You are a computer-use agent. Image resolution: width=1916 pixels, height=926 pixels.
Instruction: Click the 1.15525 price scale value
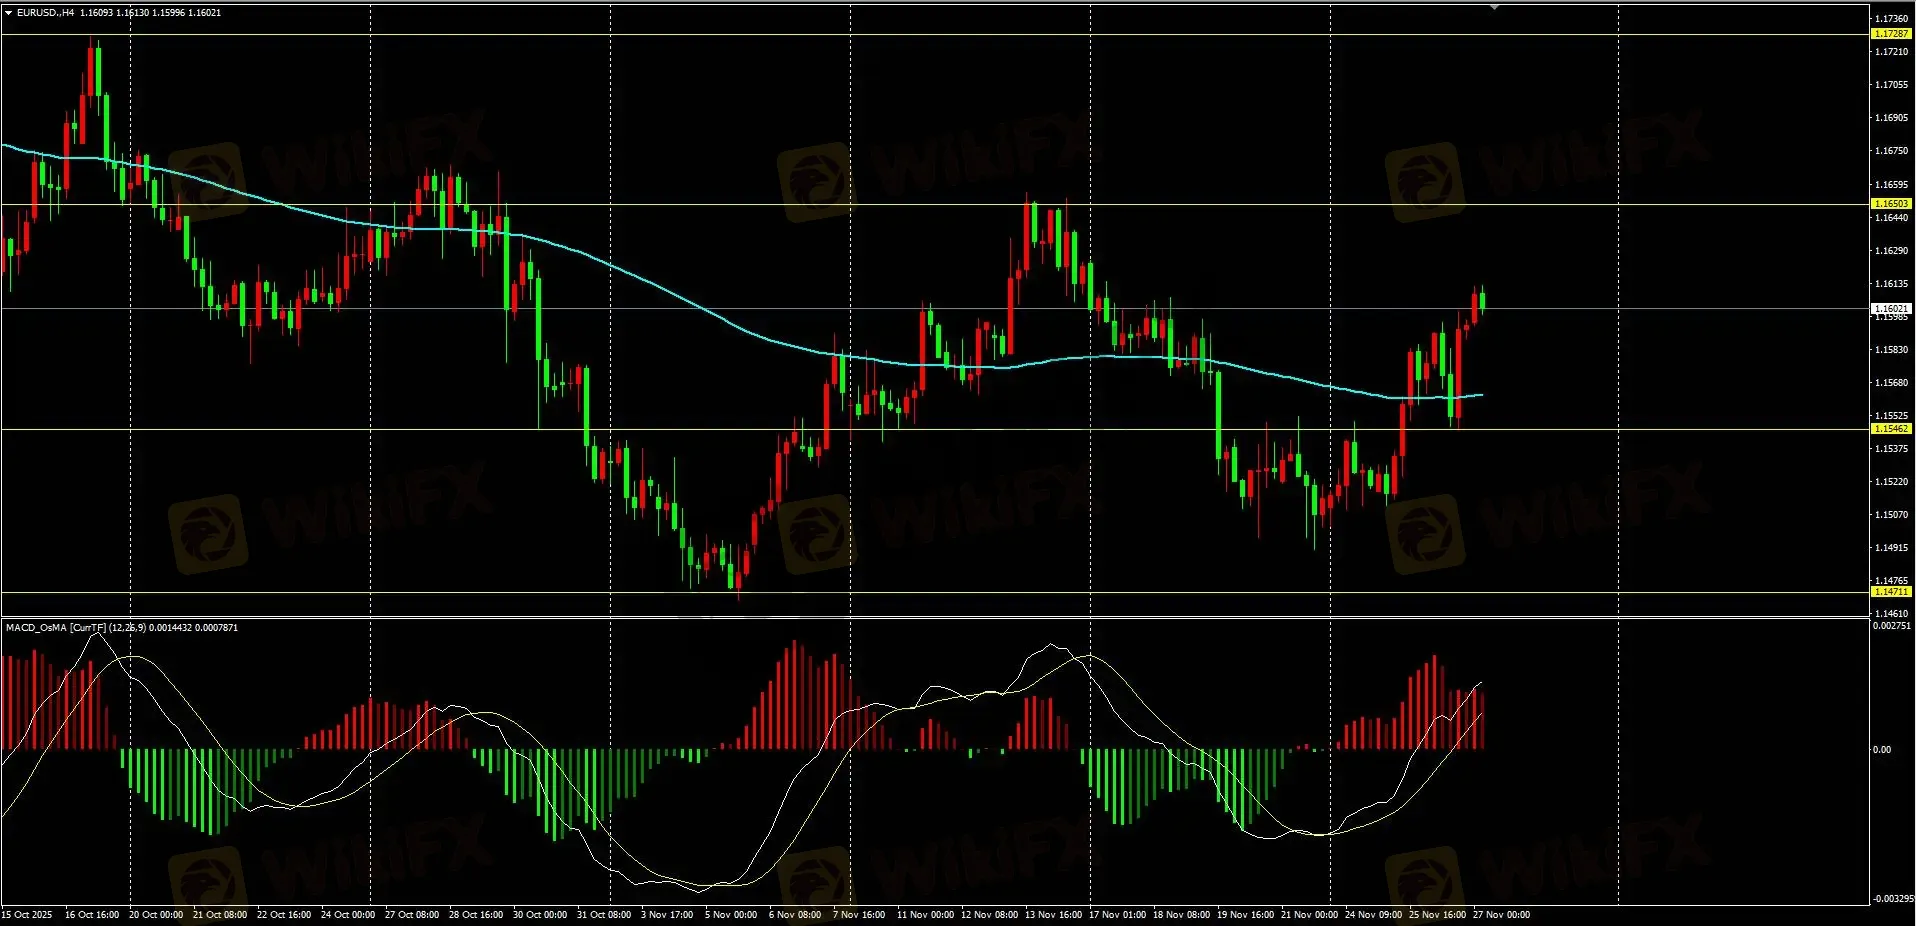tap(1891, 416)
